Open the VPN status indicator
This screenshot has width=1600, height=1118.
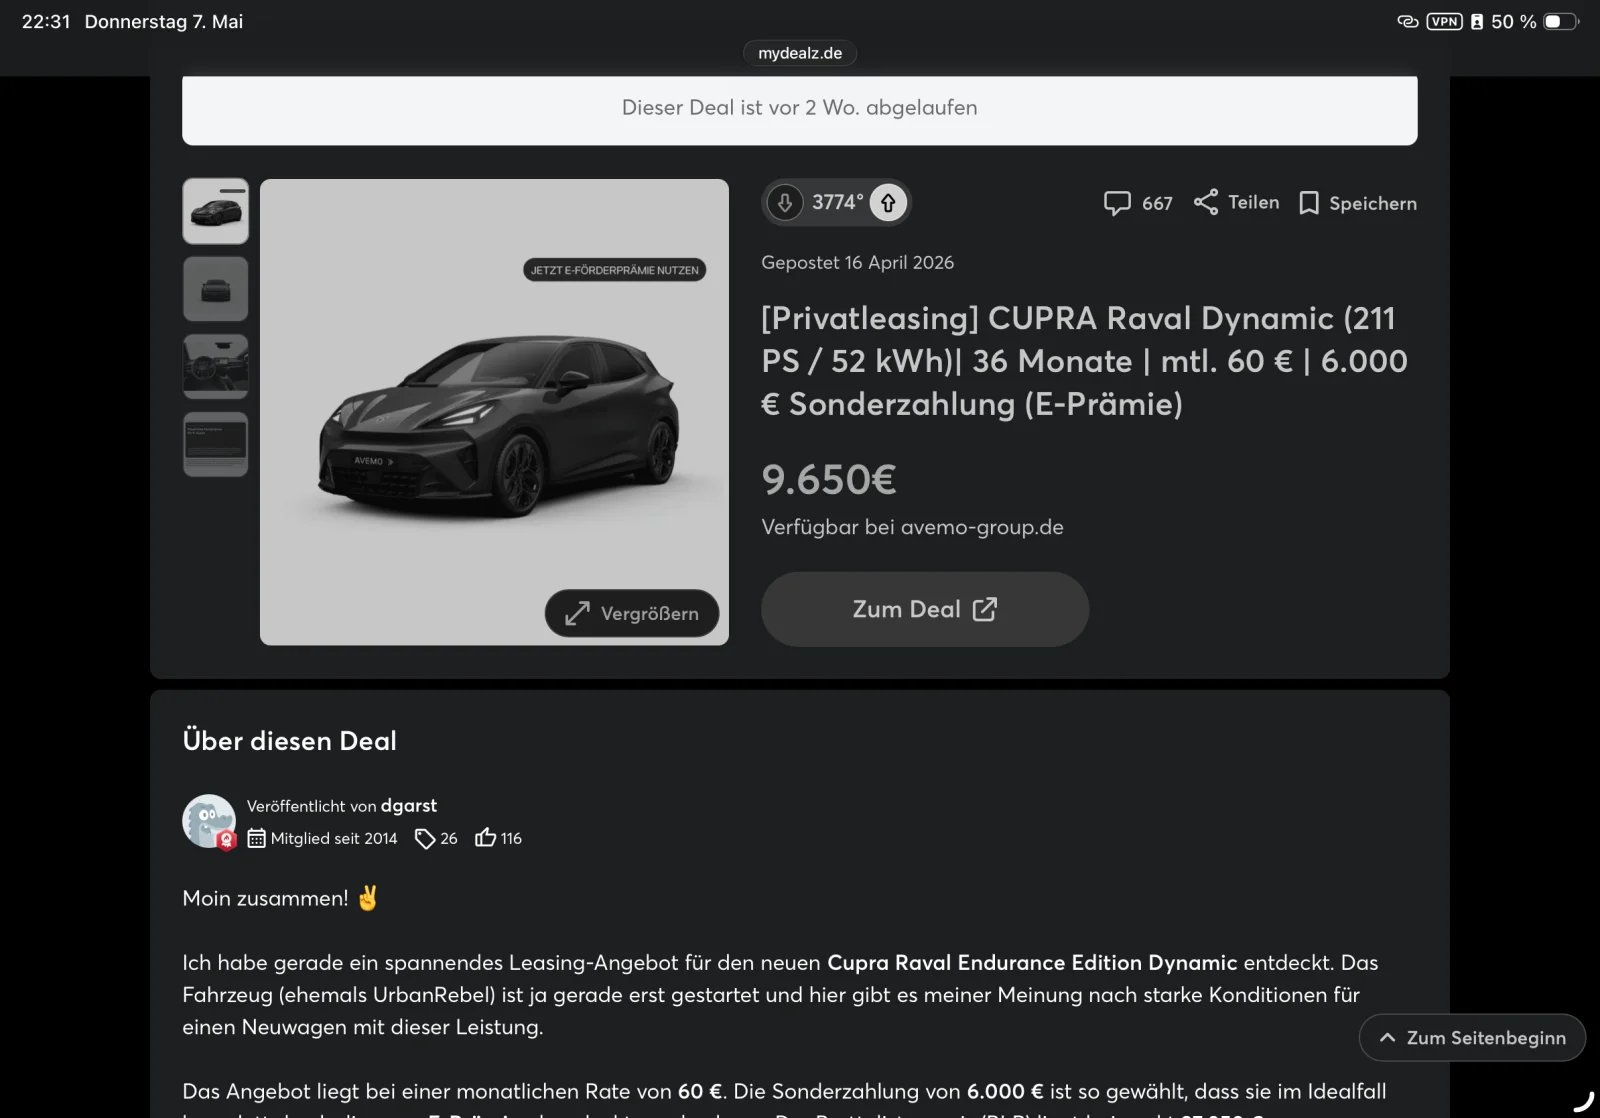click(1444, 21)
